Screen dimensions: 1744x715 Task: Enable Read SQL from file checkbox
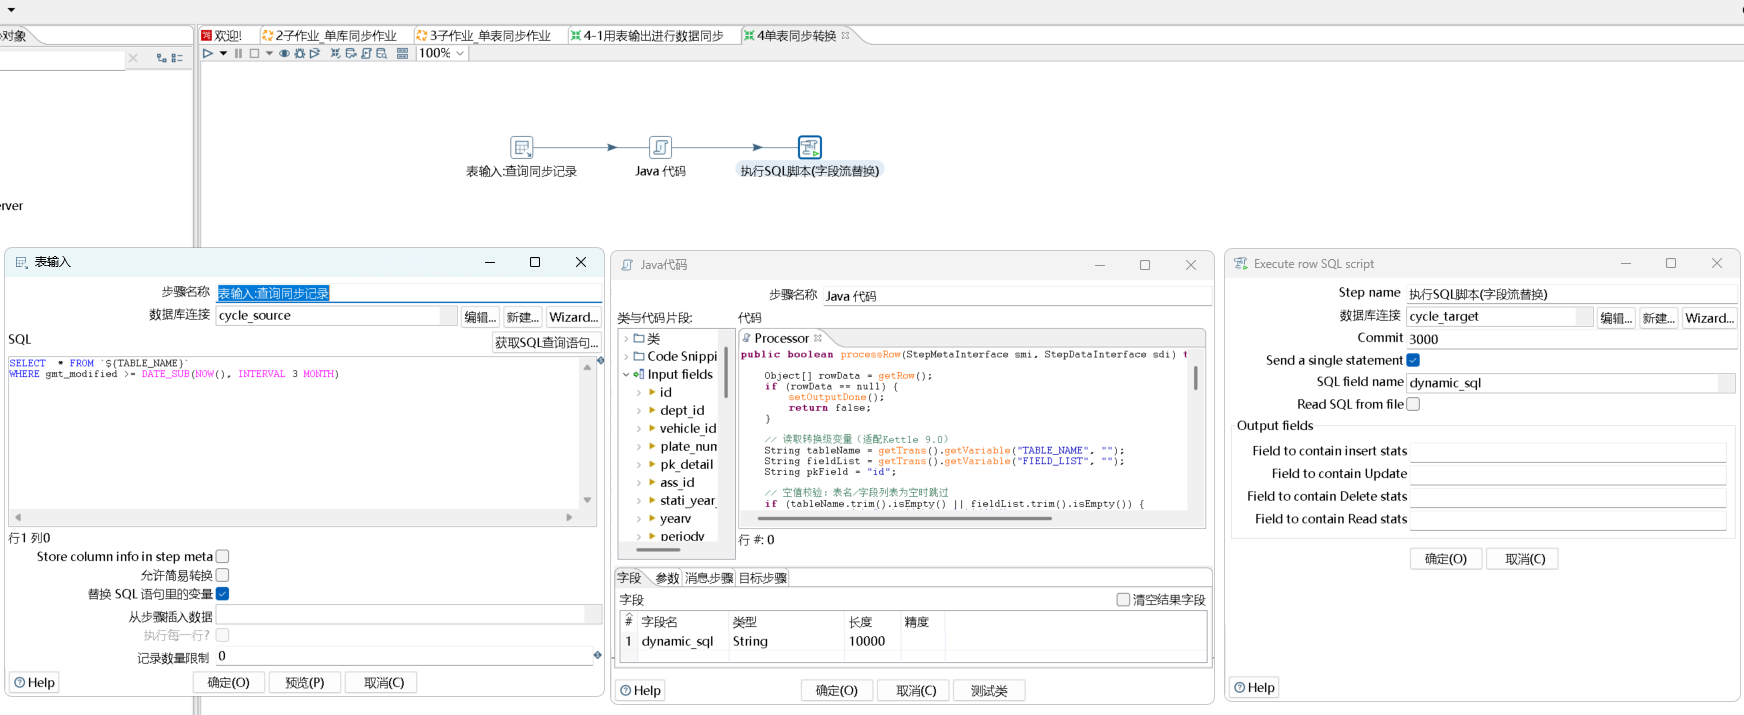point(1413,404)
